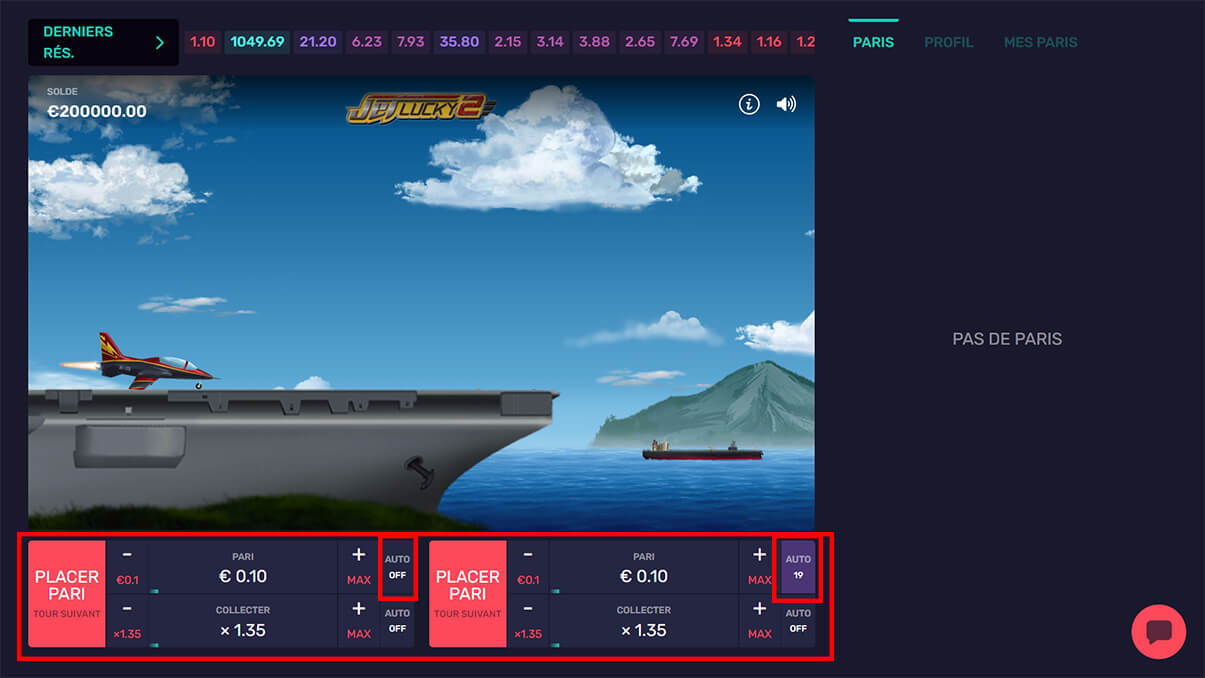Image resolution: width=1205 pixels, height=678 pixels.
Task: Increase right panel collect multiplier with plus
Action: pos(759,610)
